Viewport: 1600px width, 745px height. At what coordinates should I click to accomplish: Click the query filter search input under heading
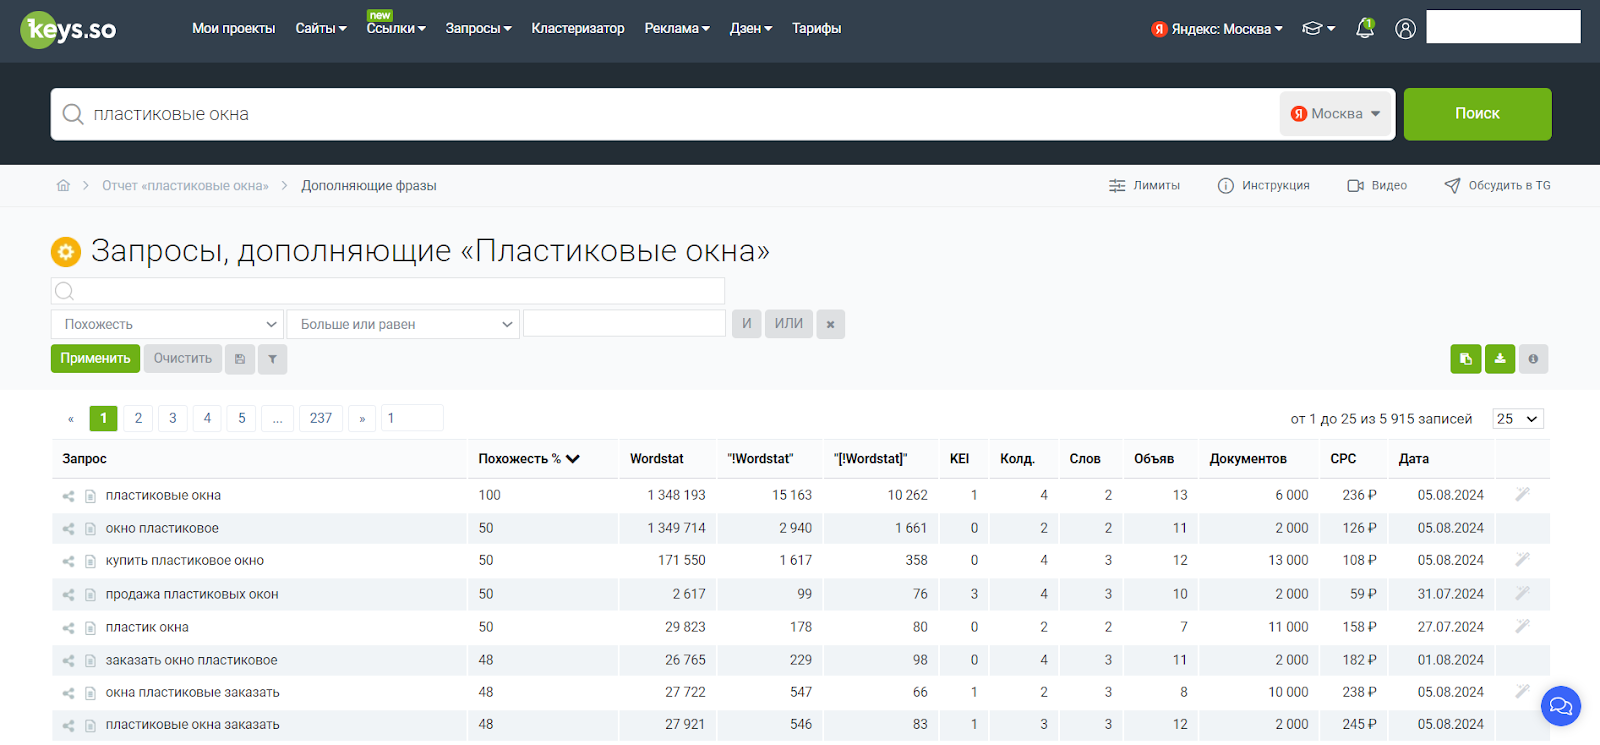coord(388,291)
